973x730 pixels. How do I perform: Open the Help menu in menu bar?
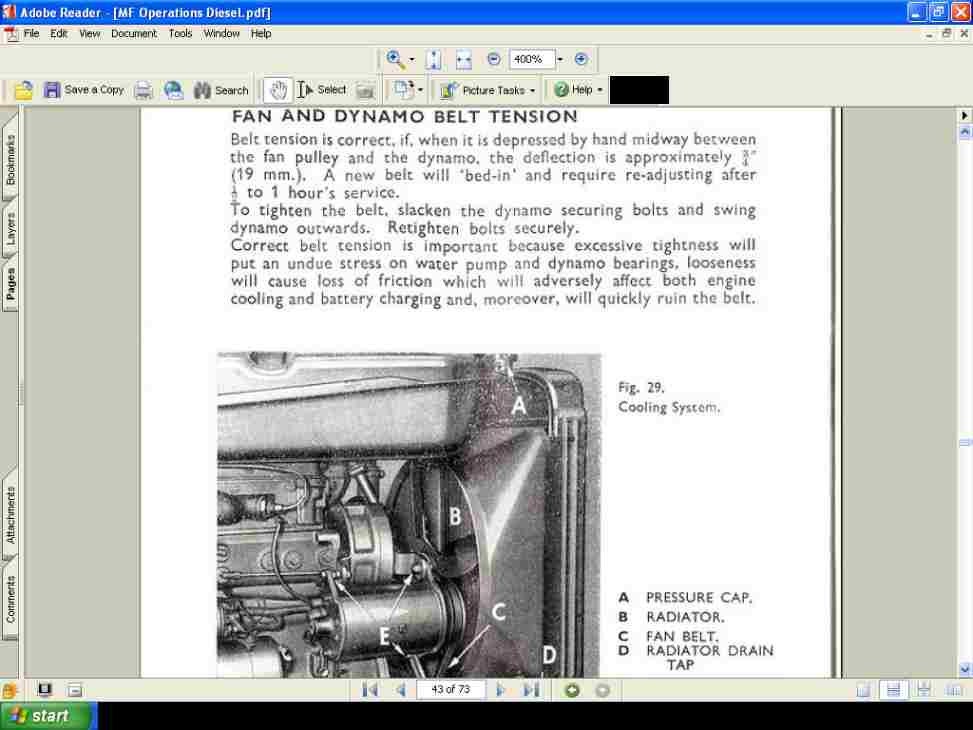pos(261,34)
